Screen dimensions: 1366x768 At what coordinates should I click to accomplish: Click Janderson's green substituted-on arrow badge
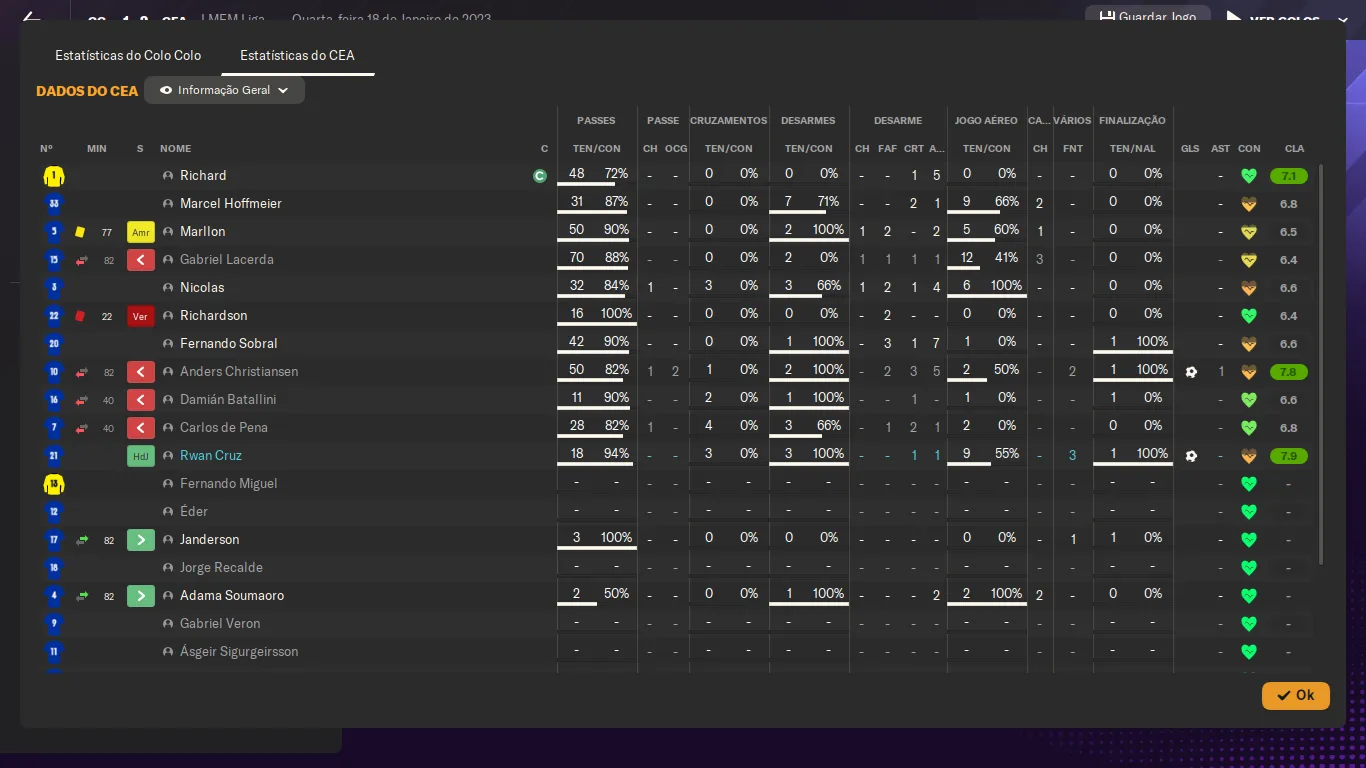141,540
